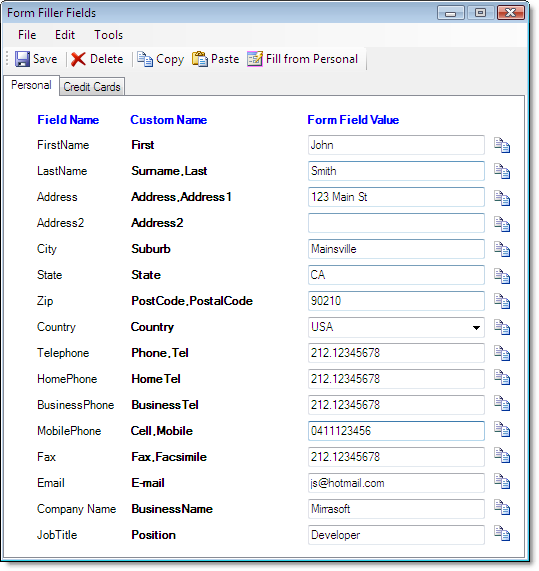Click the Company Name field with Mirrasoft
The image size is (539, 571).
click(x=396, y=509)
